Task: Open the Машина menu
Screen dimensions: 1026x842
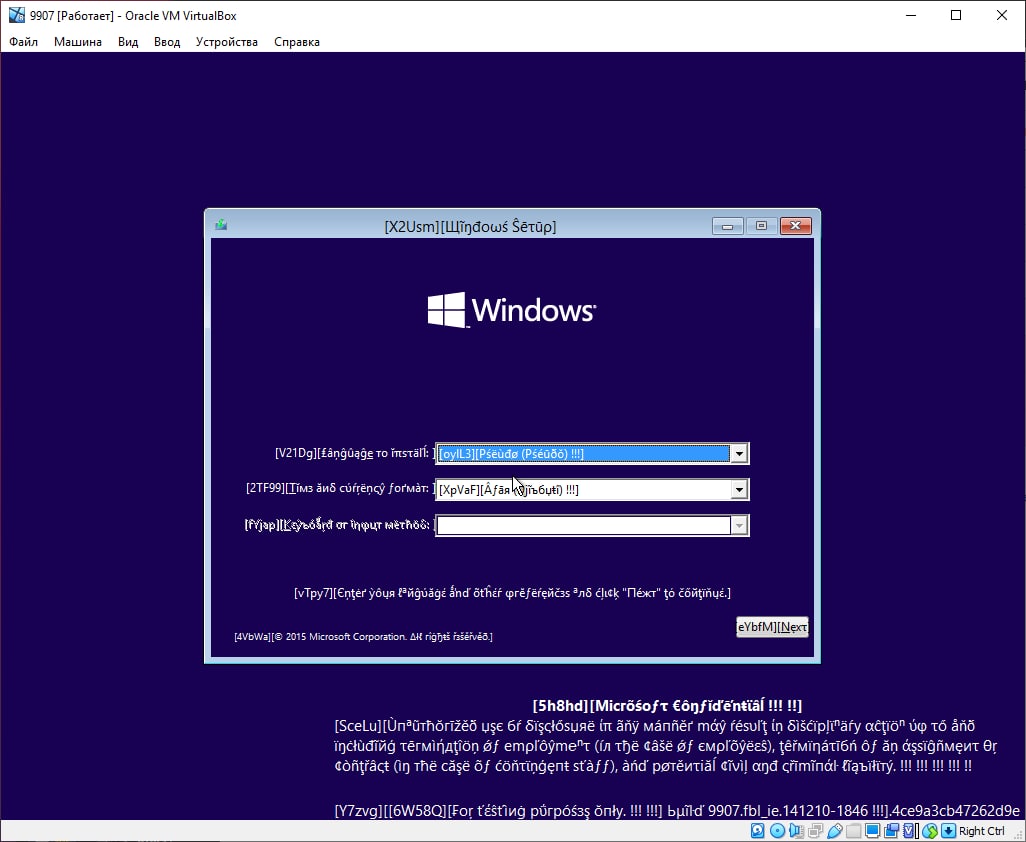Action: (78, 42)
